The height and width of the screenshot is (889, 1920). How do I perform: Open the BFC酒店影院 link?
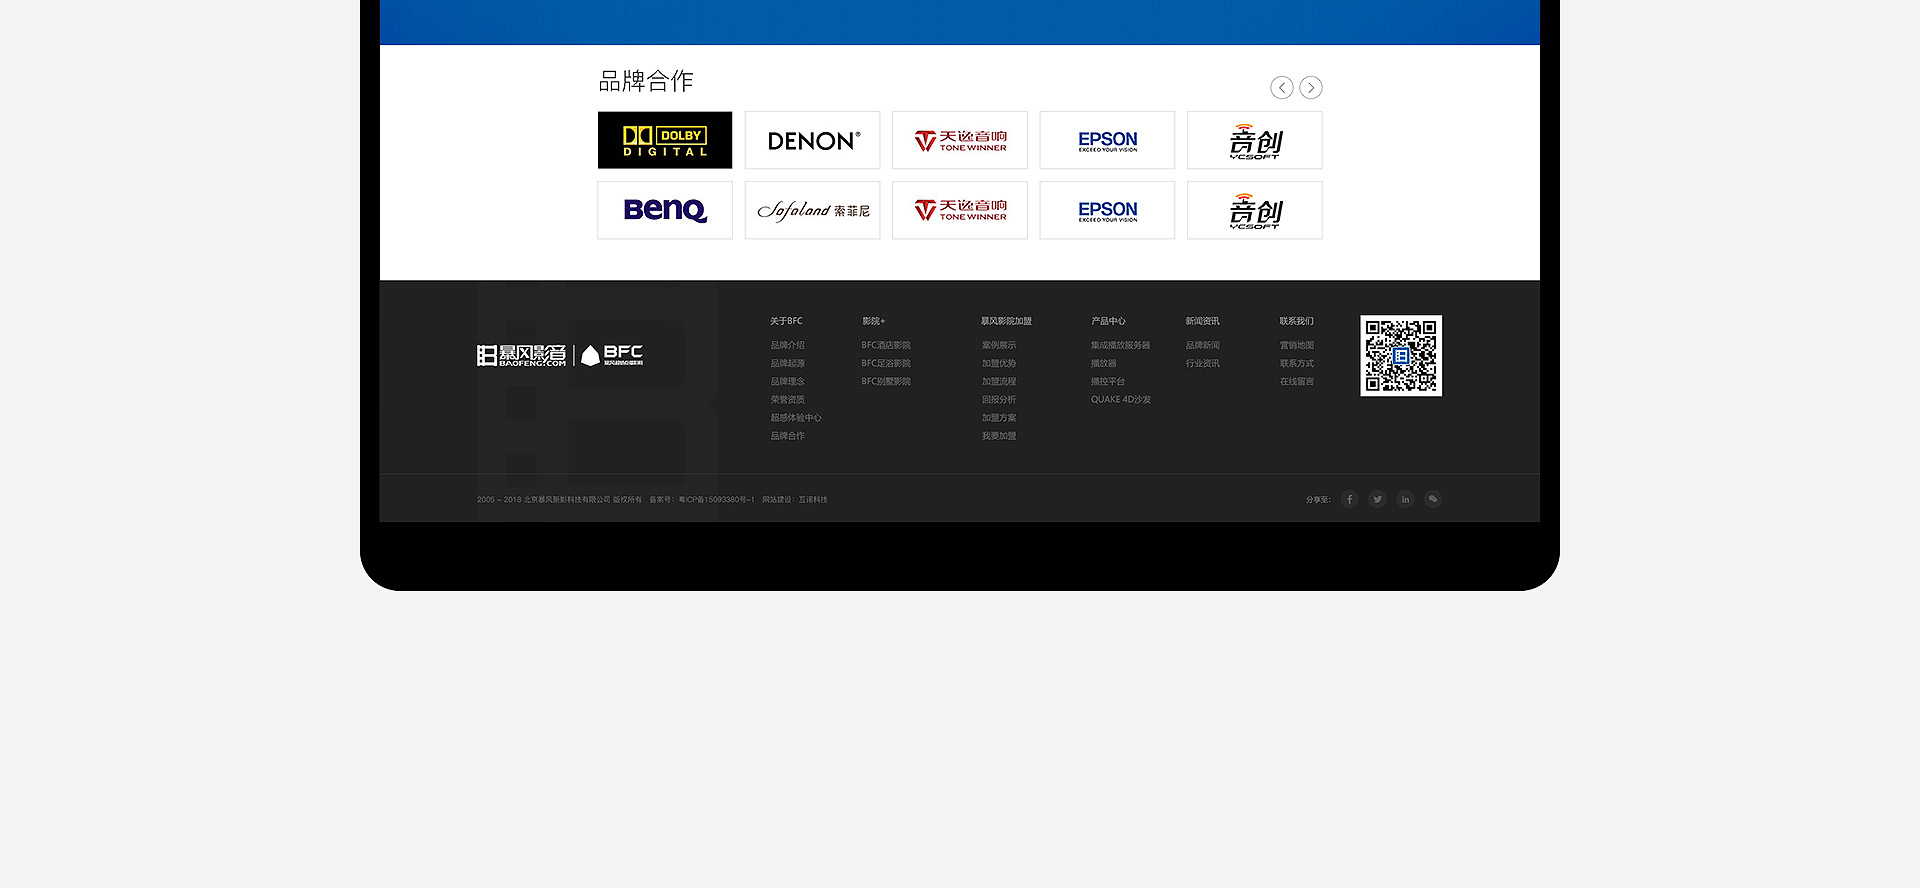pyautogui.click(x=886, y=345)
